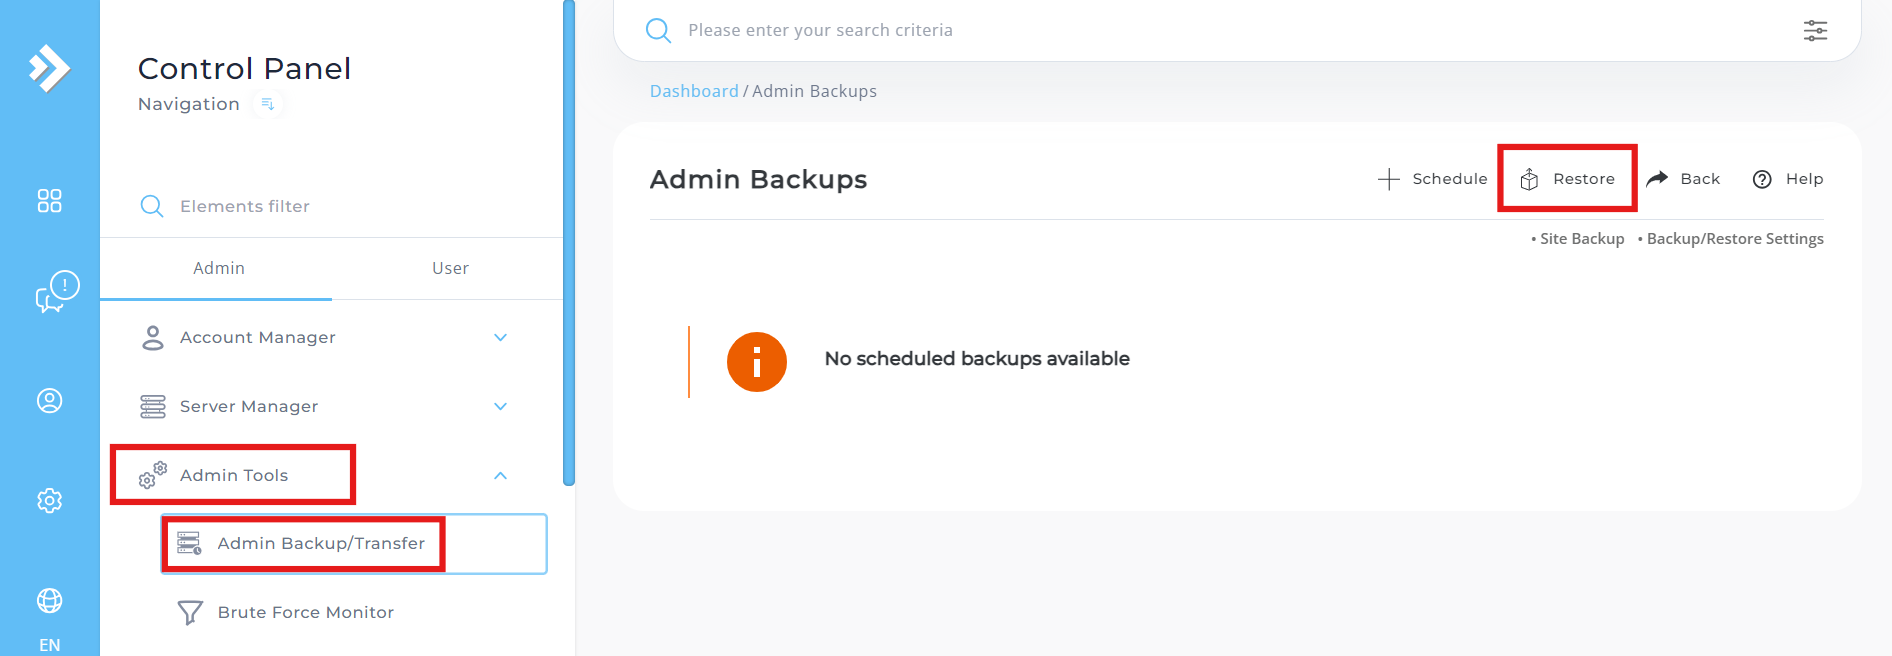Expand the Server Manager chevron
The width and height of the screenshot is (1892, 656).
[500, 406]
